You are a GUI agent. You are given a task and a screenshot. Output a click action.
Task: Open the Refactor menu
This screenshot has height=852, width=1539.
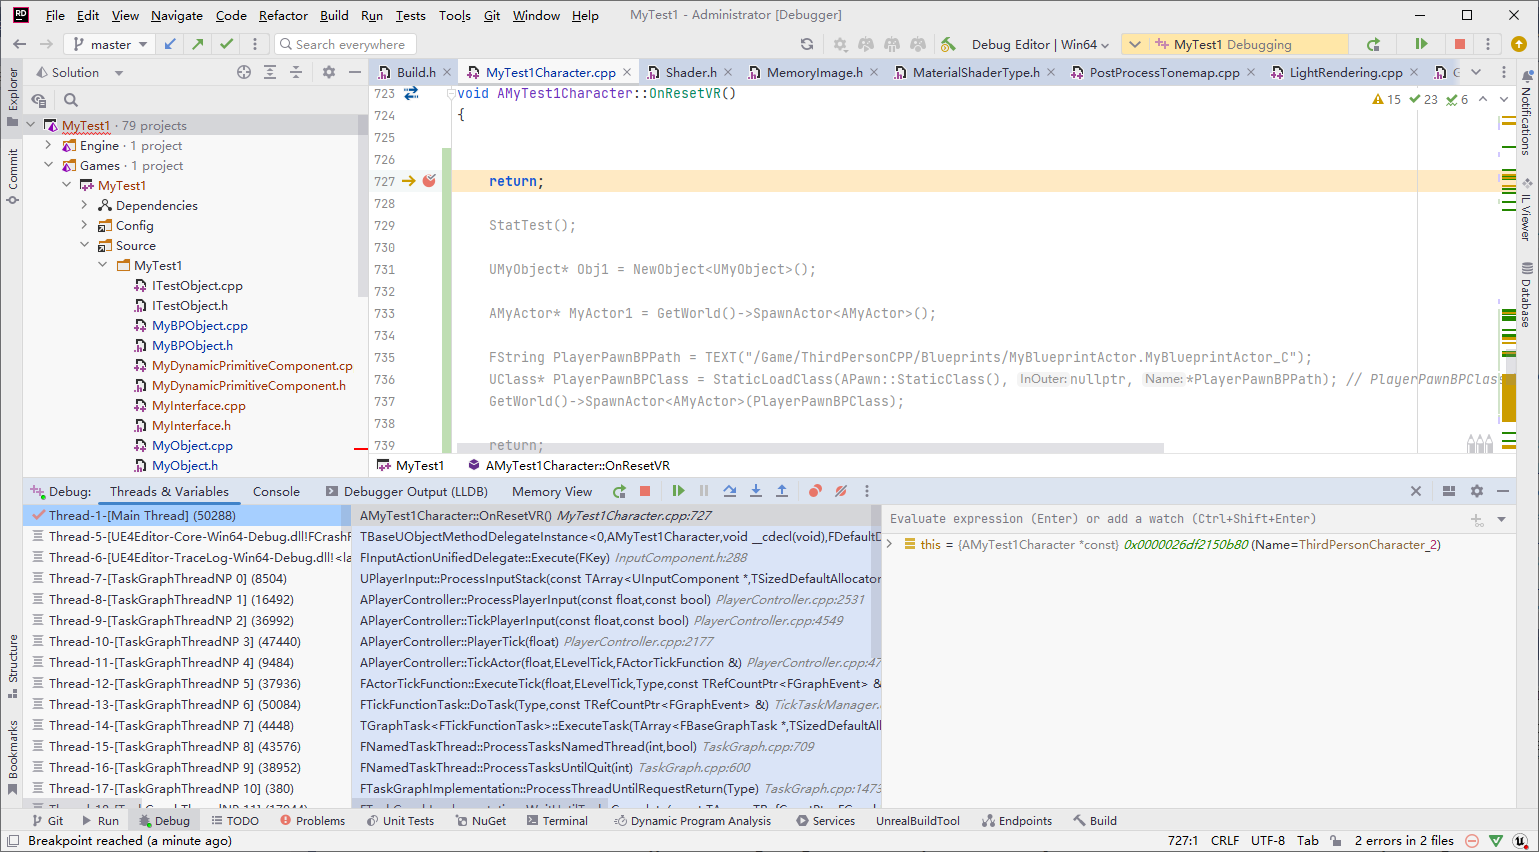pyautogui.click(x=283, y=15)
